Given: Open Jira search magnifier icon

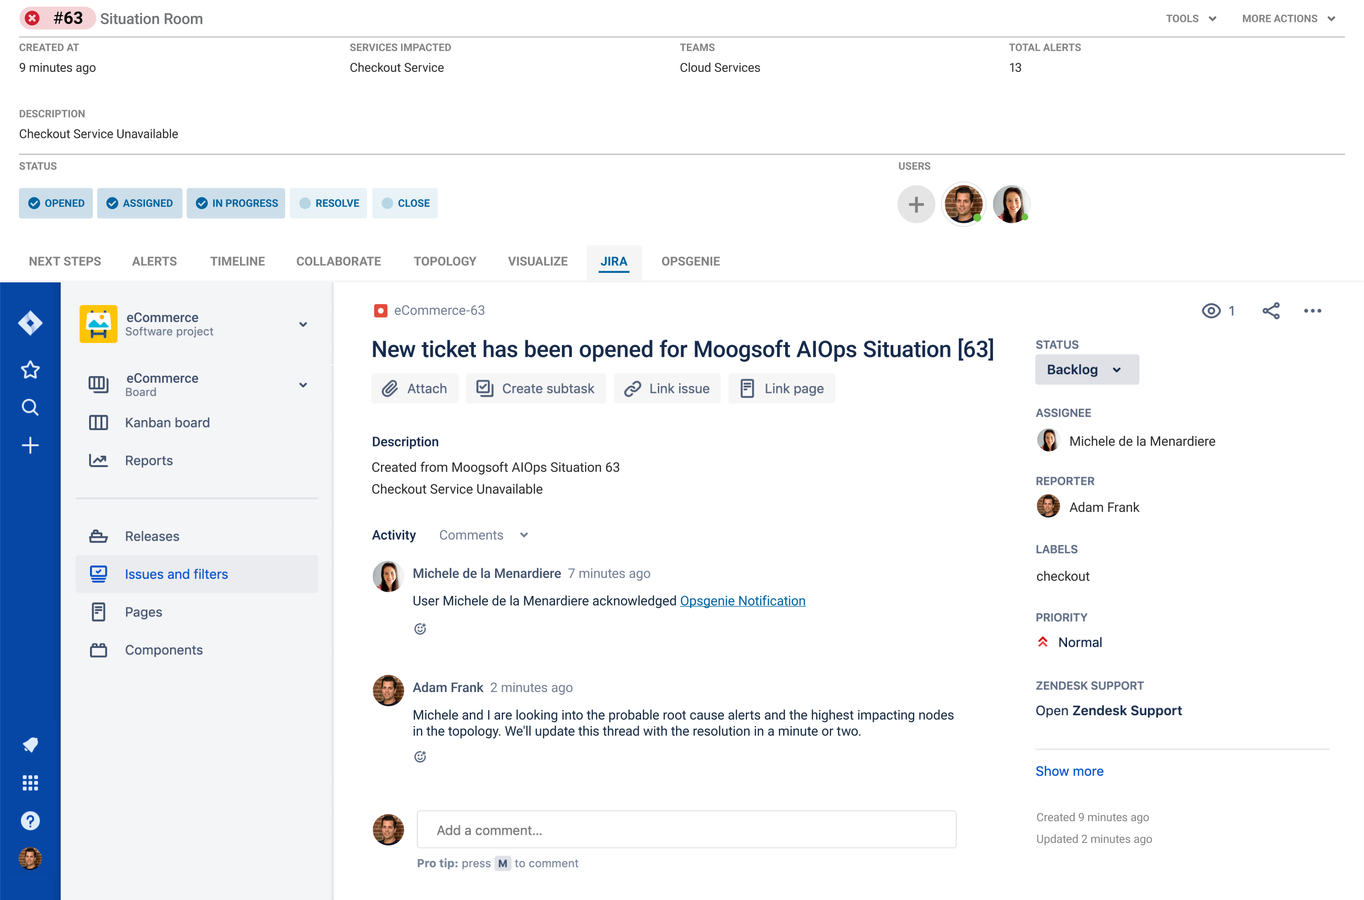Looking at the screenshot, I should click(30, 407).
